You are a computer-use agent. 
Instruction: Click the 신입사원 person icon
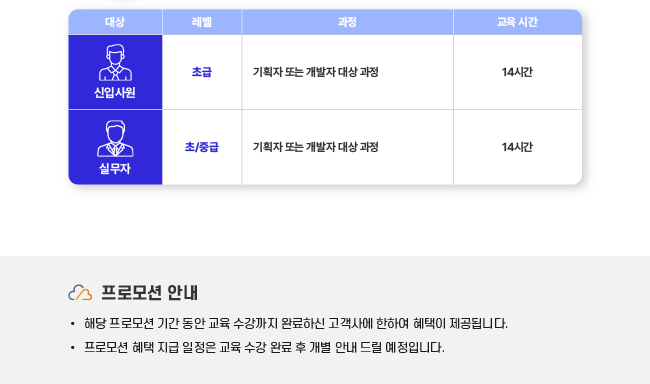tap(115, 63)
